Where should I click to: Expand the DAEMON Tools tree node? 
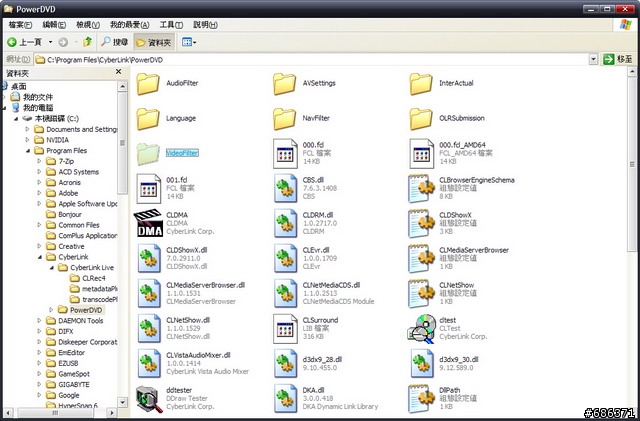click(x=40, y=321)
